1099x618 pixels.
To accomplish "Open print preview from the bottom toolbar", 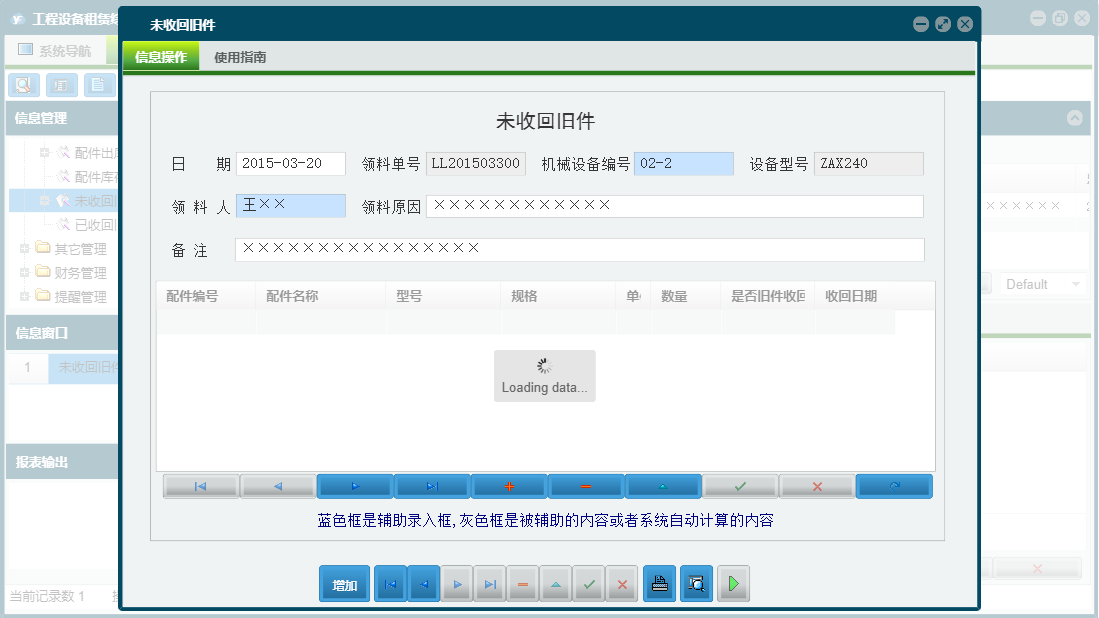I will (x=696, y=583).
